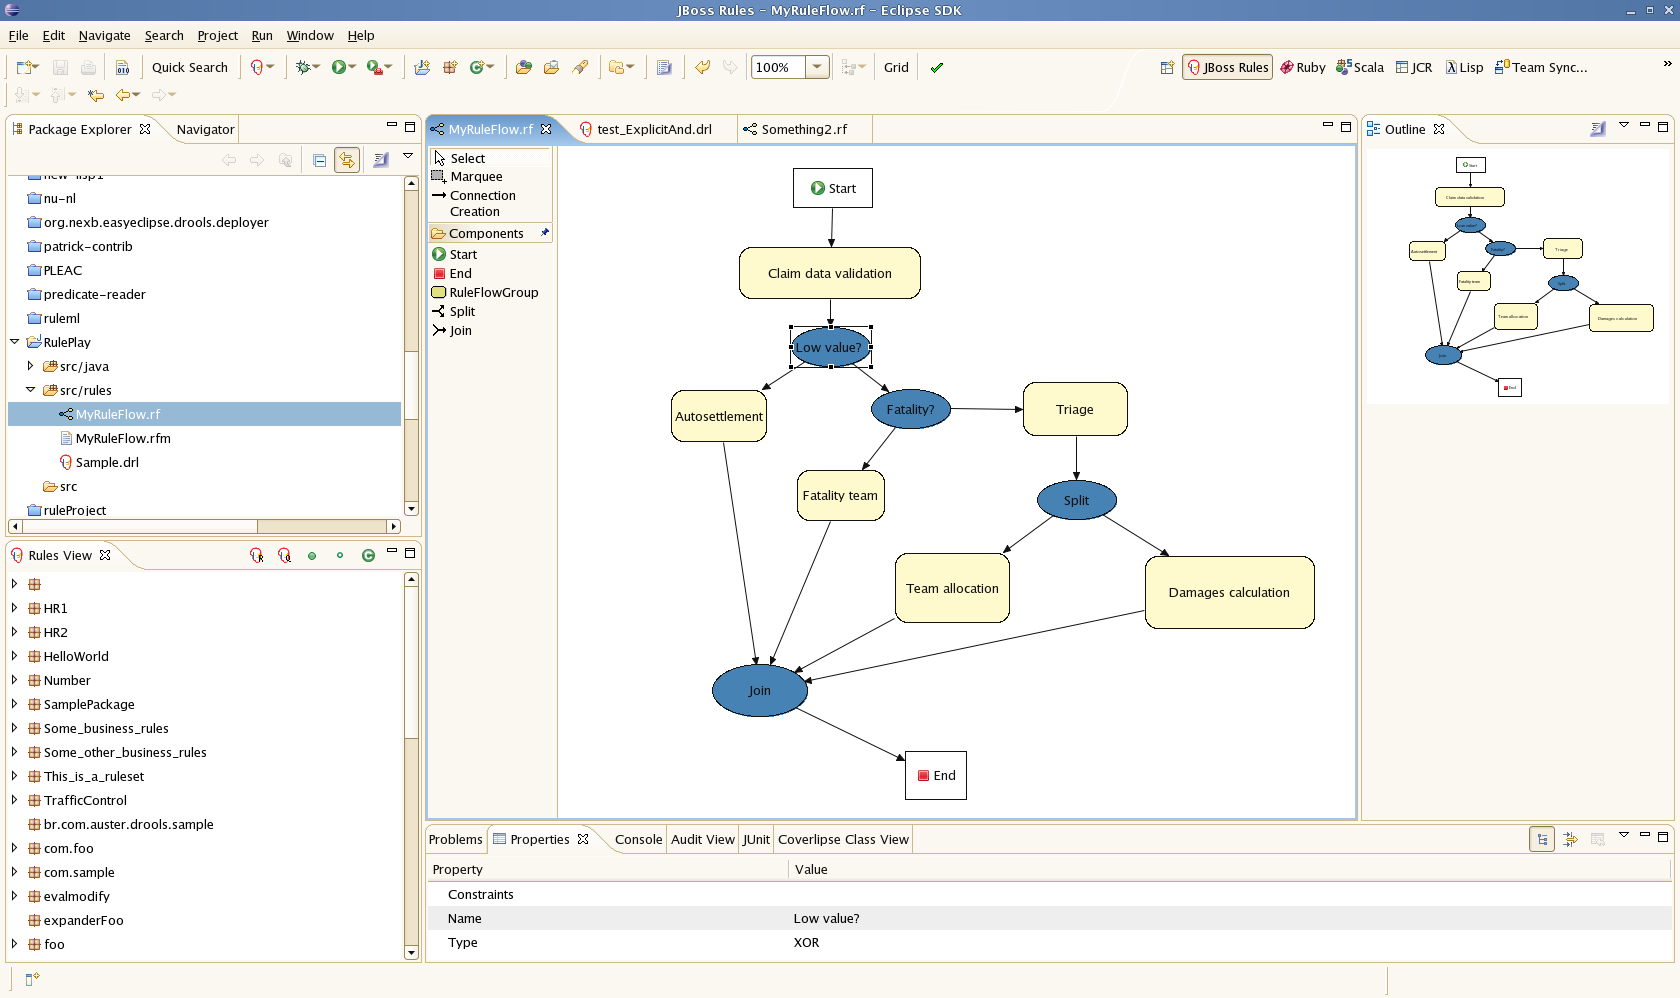Screen dimensions: 1680x998
Task: Toggle Link with Editor in Package Explorer
Action: click(x=347, y=160)
